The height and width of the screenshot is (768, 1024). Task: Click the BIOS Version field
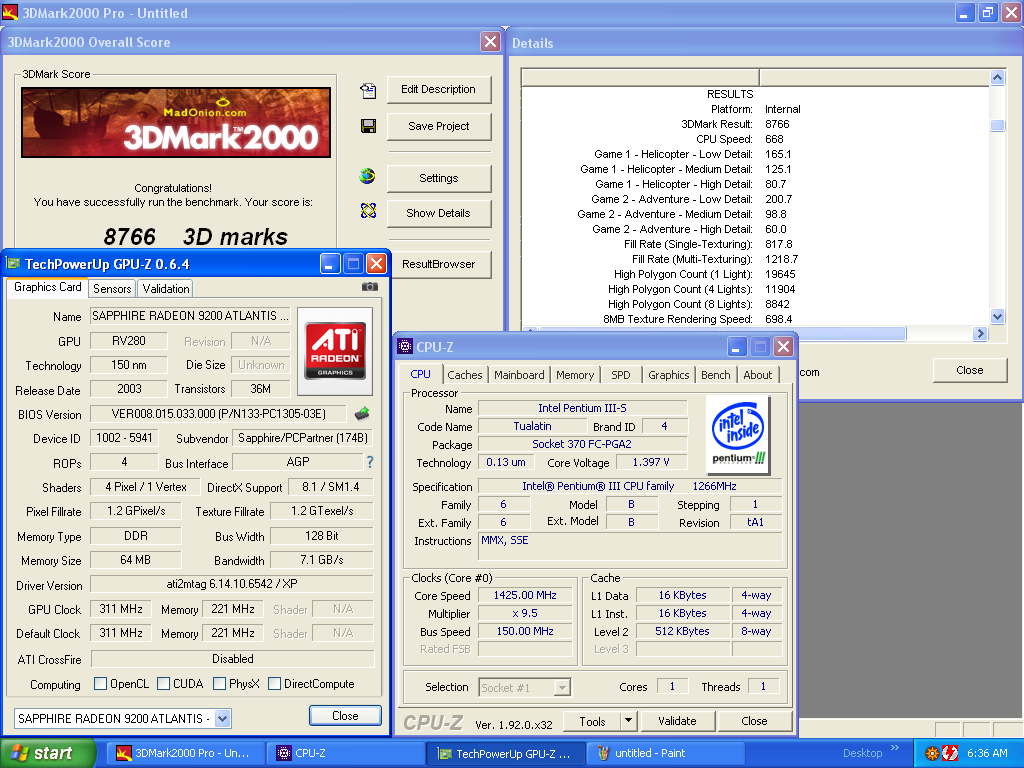tap(219, 414)
